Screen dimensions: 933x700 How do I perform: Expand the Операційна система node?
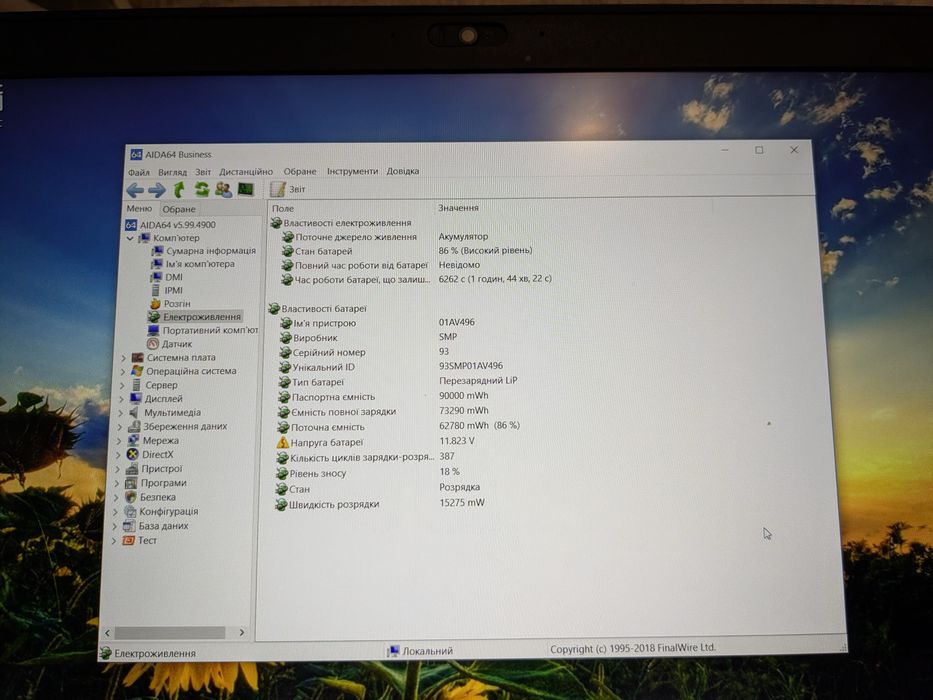pos(123,372)
